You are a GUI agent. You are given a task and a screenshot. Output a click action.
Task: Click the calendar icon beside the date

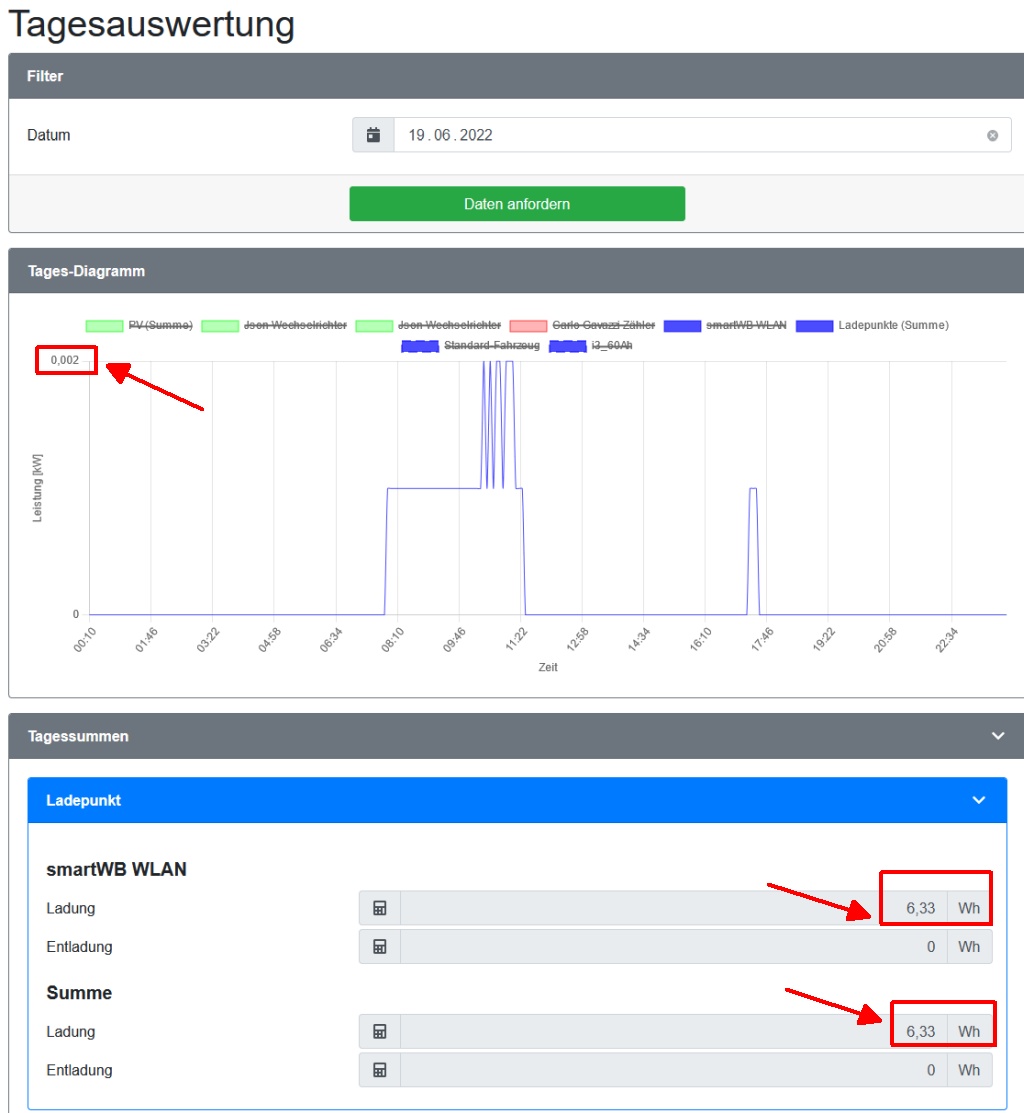tap(373, 135)
